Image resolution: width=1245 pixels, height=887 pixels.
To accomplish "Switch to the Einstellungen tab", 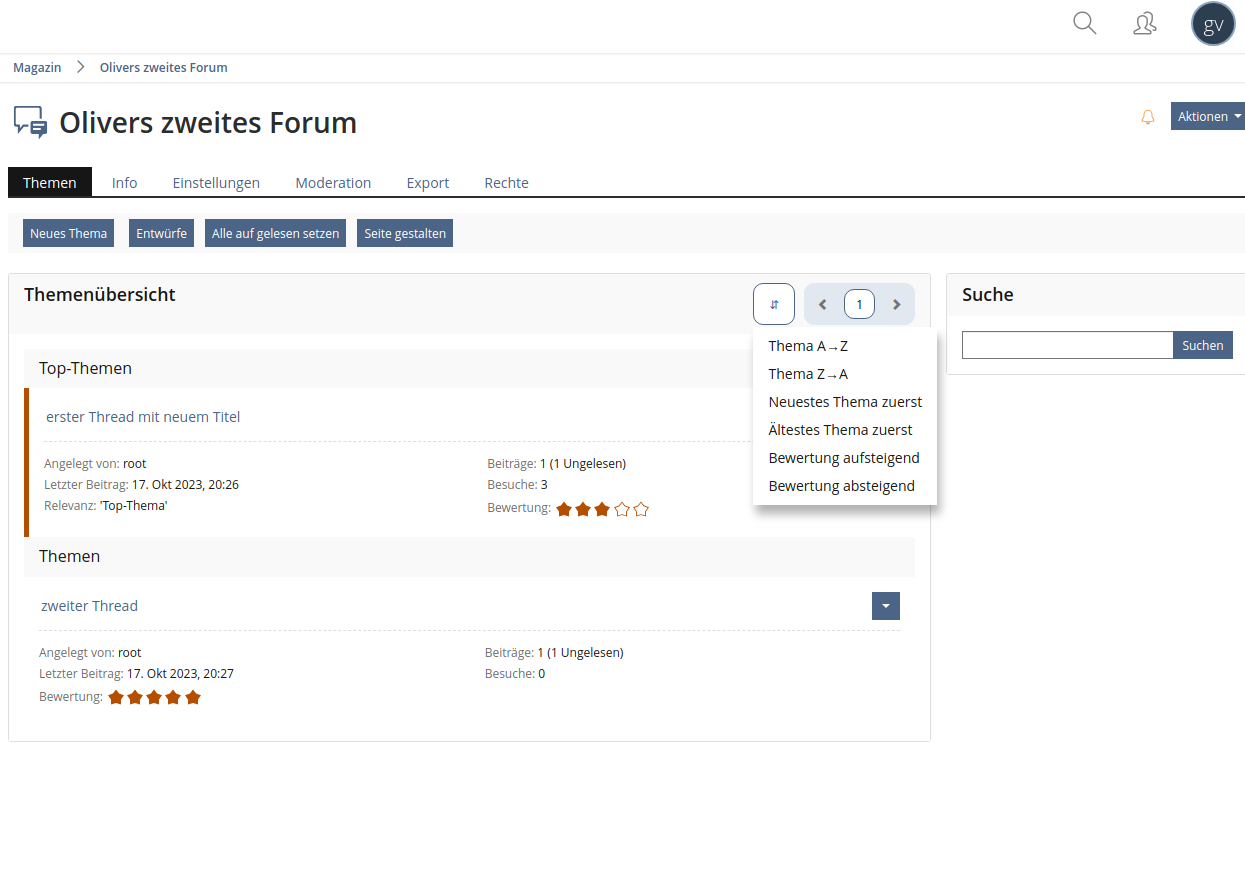I will pyautogui.click(x=216, y=183).
